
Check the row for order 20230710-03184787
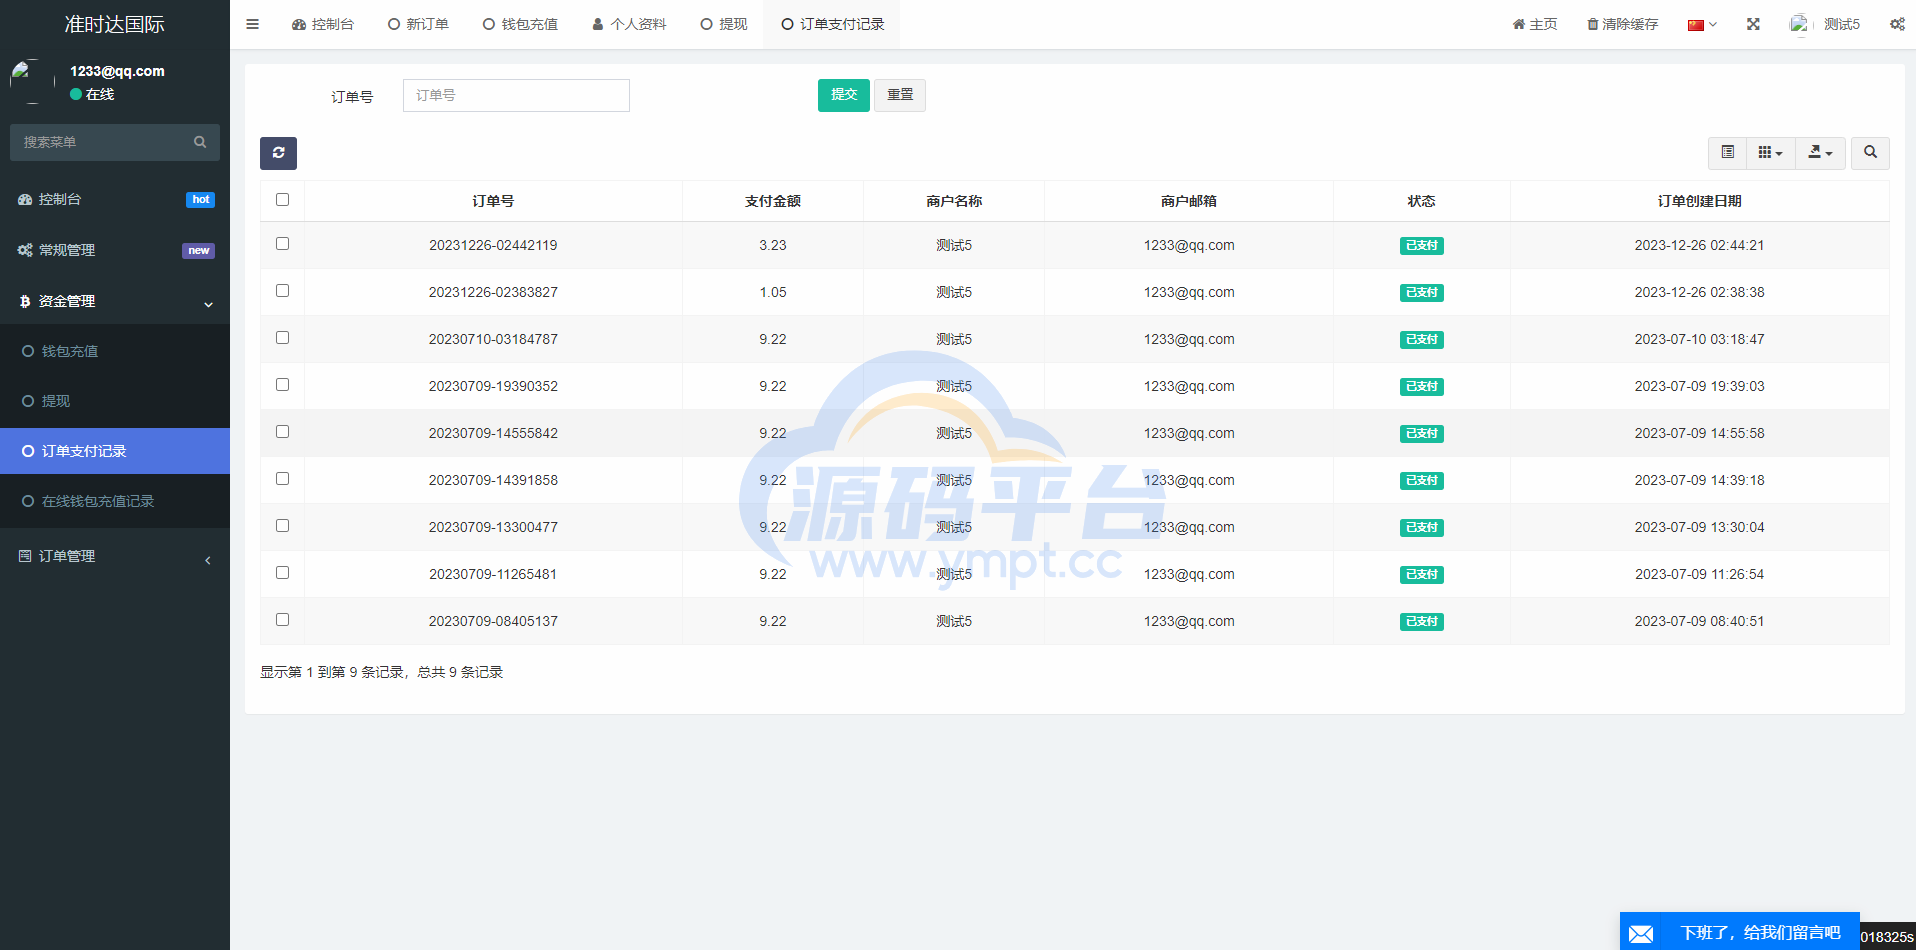coord(282,338)
